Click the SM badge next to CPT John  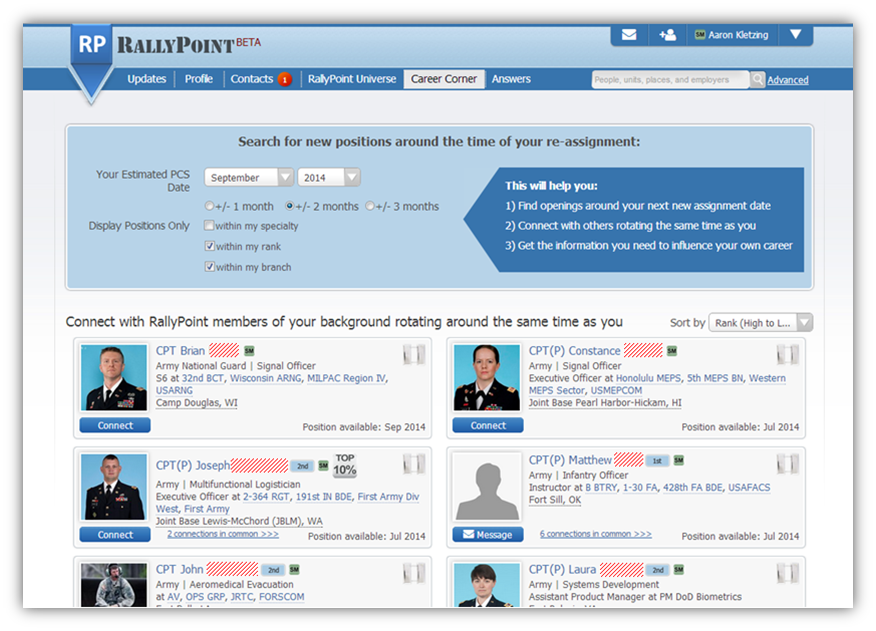[x=294, y=570]
